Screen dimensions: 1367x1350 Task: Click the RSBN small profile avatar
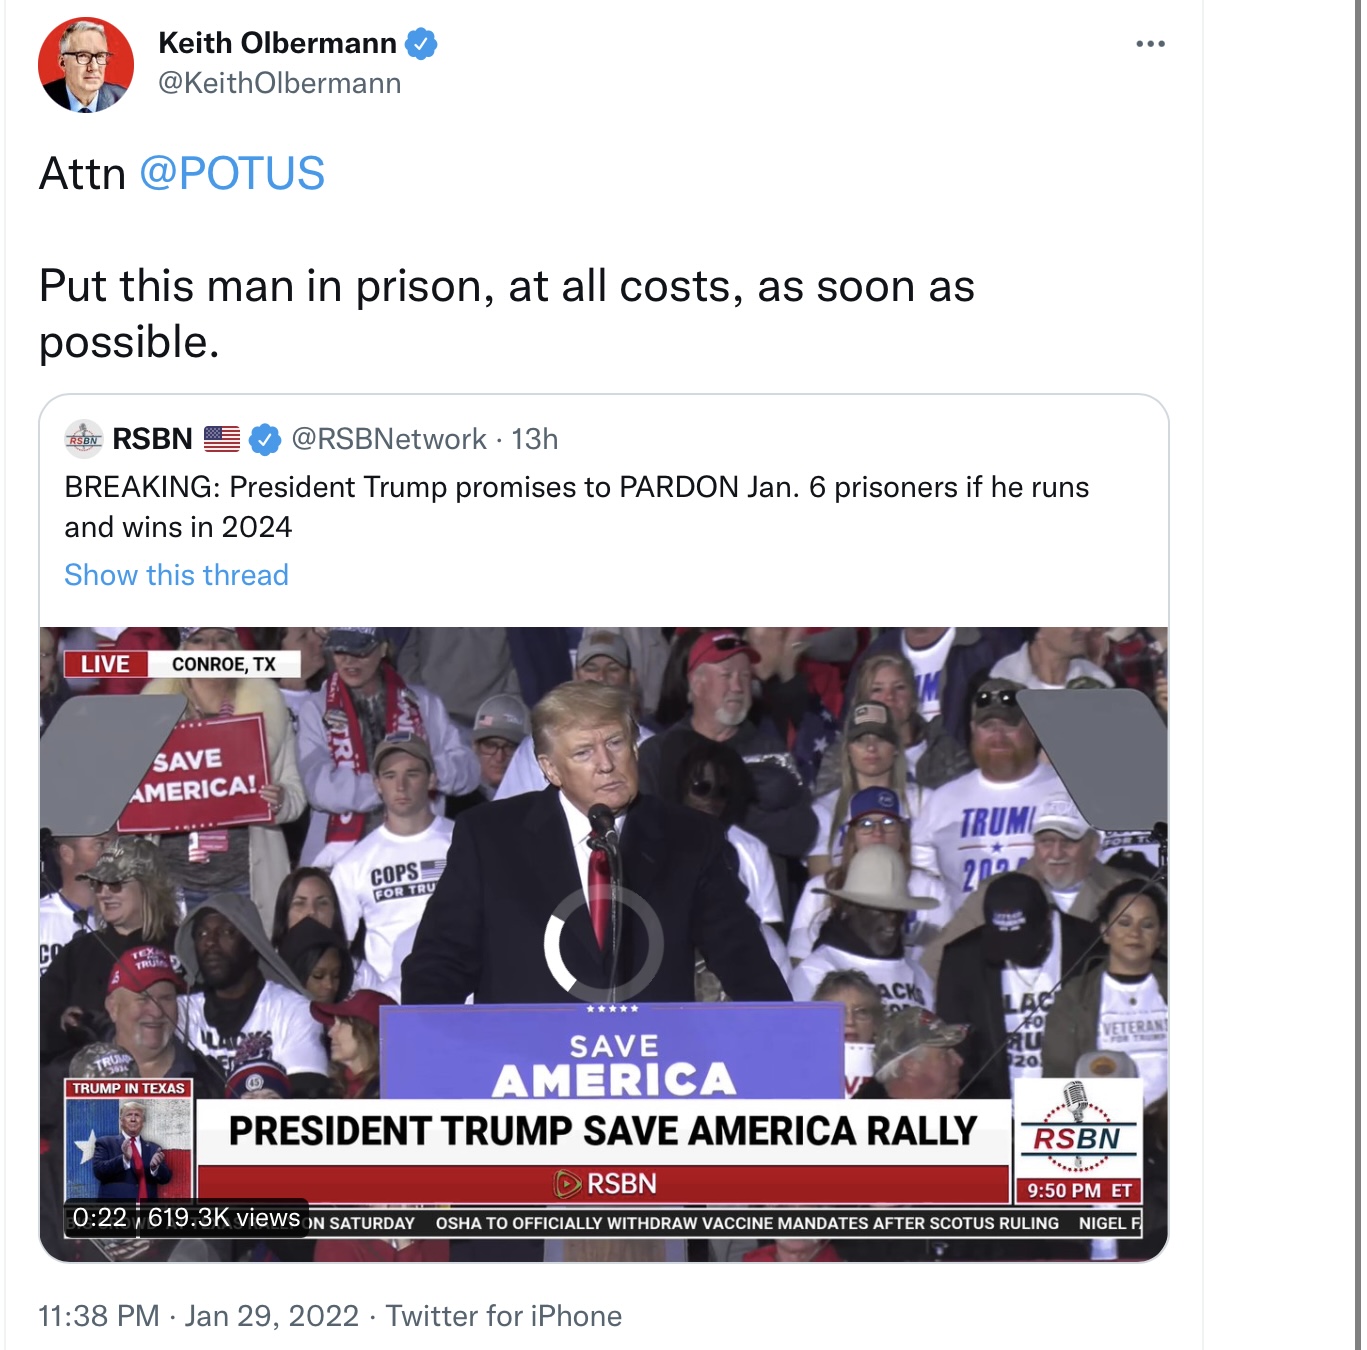[84, 439]
